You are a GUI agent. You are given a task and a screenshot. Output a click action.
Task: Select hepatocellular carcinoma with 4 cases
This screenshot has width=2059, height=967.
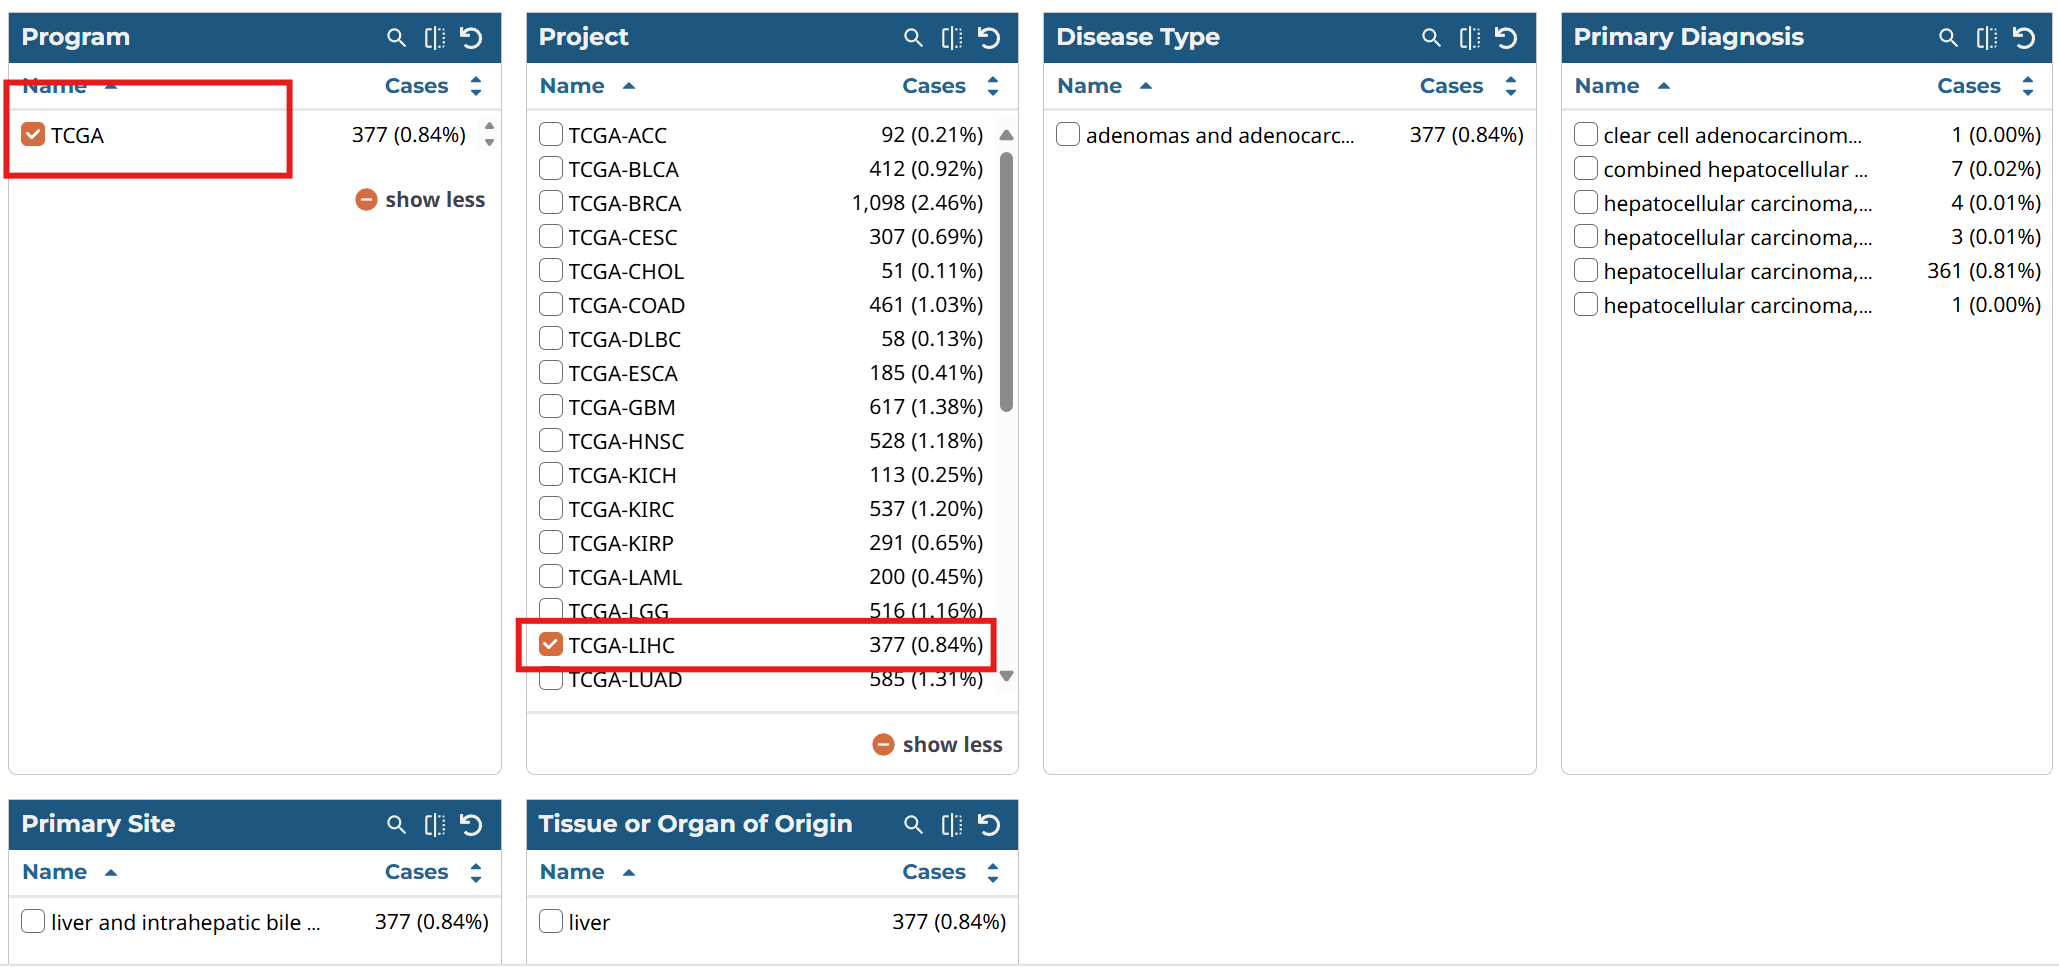(1807, 203)
